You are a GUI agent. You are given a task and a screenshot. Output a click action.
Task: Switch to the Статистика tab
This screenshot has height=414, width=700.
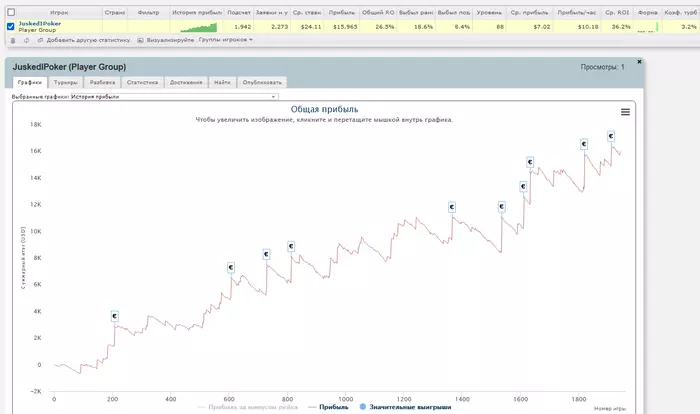142,82
